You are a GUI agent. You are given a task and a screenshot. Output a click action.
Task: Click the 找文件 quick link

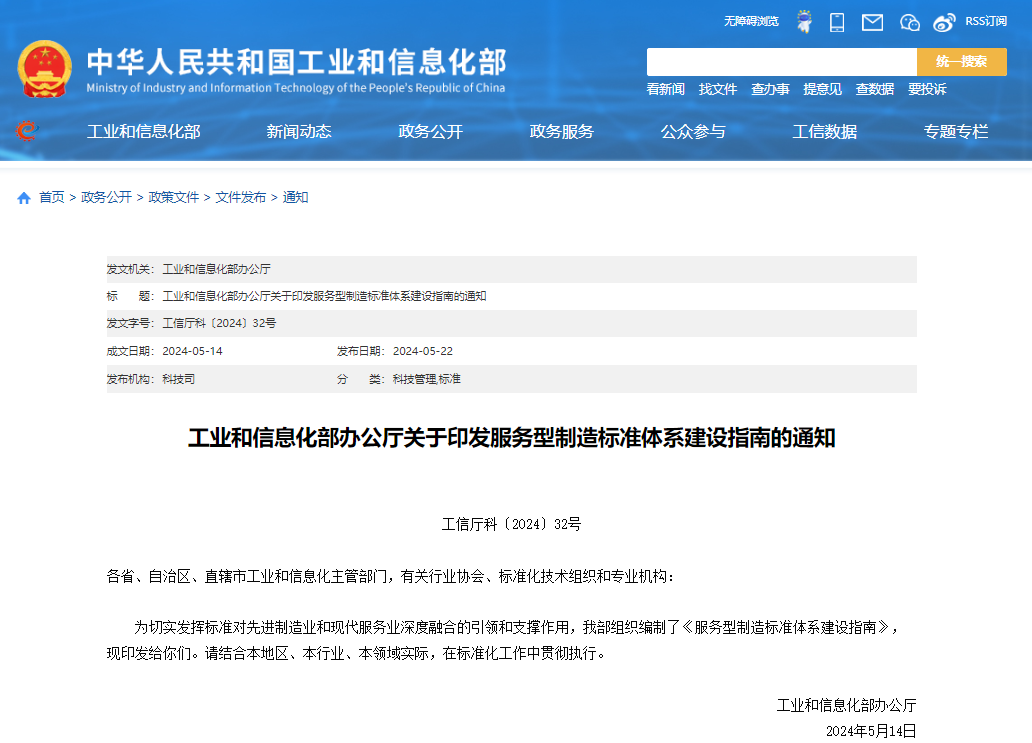[x=718, y=89]
